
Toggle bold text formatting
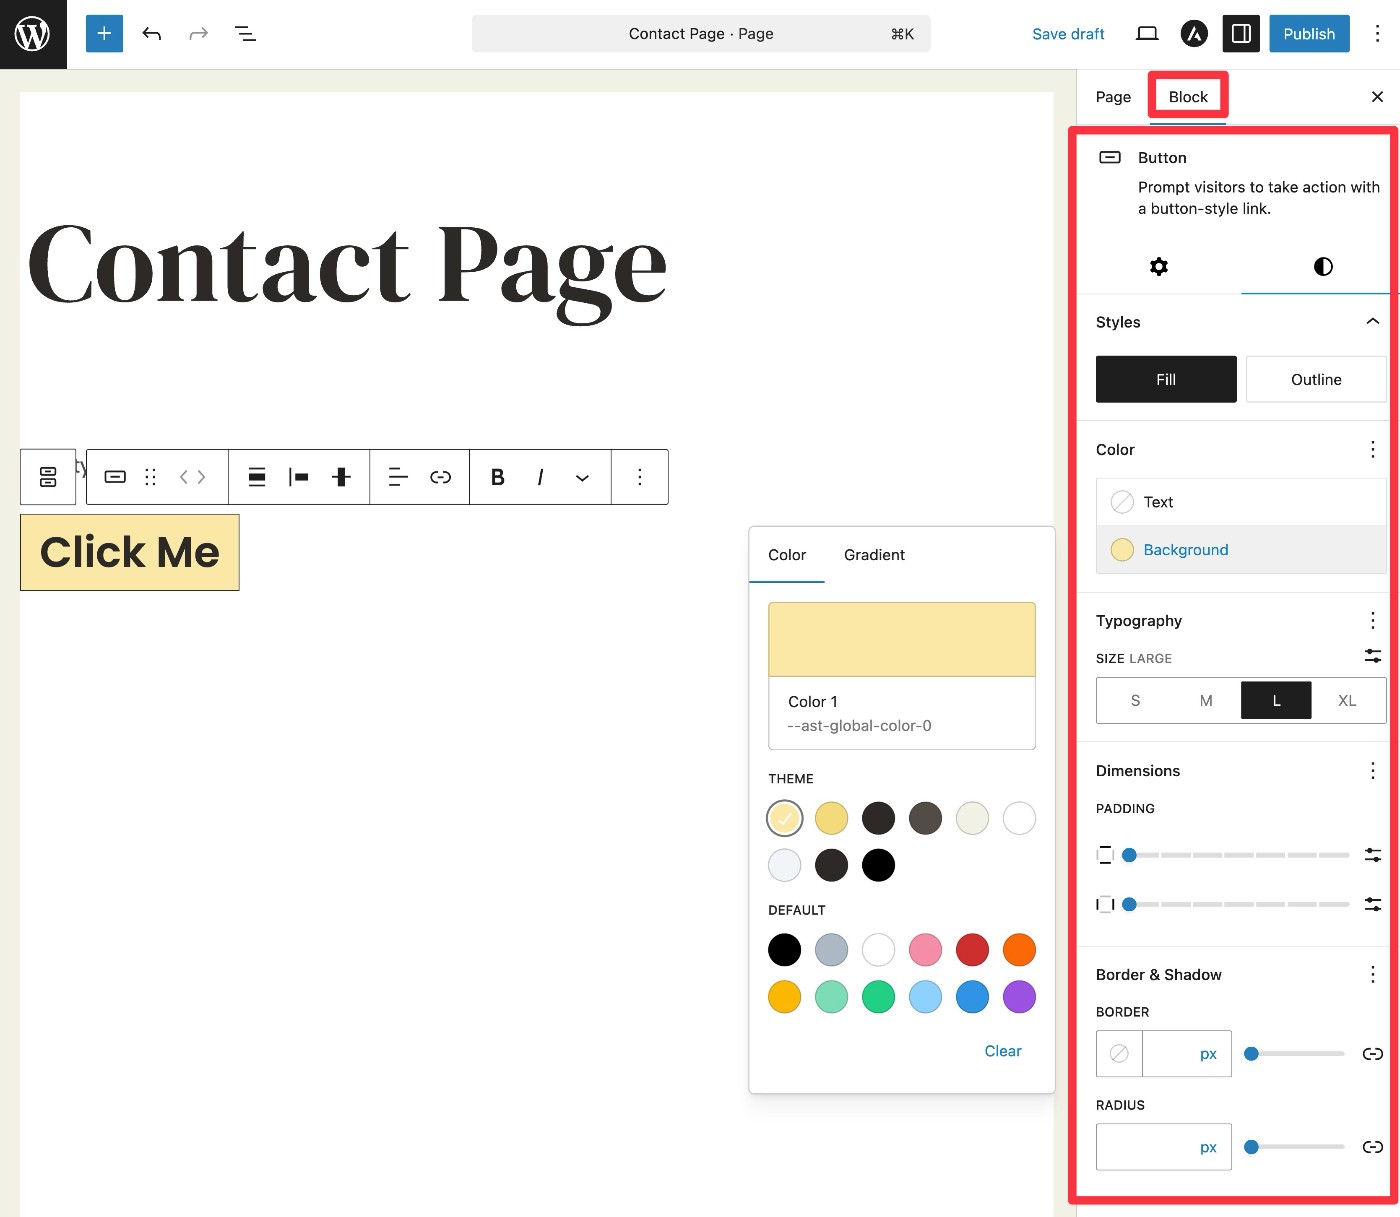497,477
